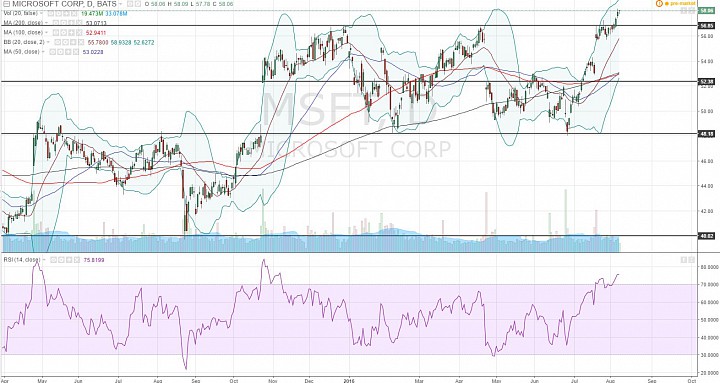Image resolution: width=720 pixels, height=383 pixels.
Task: Open MA (200, close) format settings icon
Action: (63, 23)
